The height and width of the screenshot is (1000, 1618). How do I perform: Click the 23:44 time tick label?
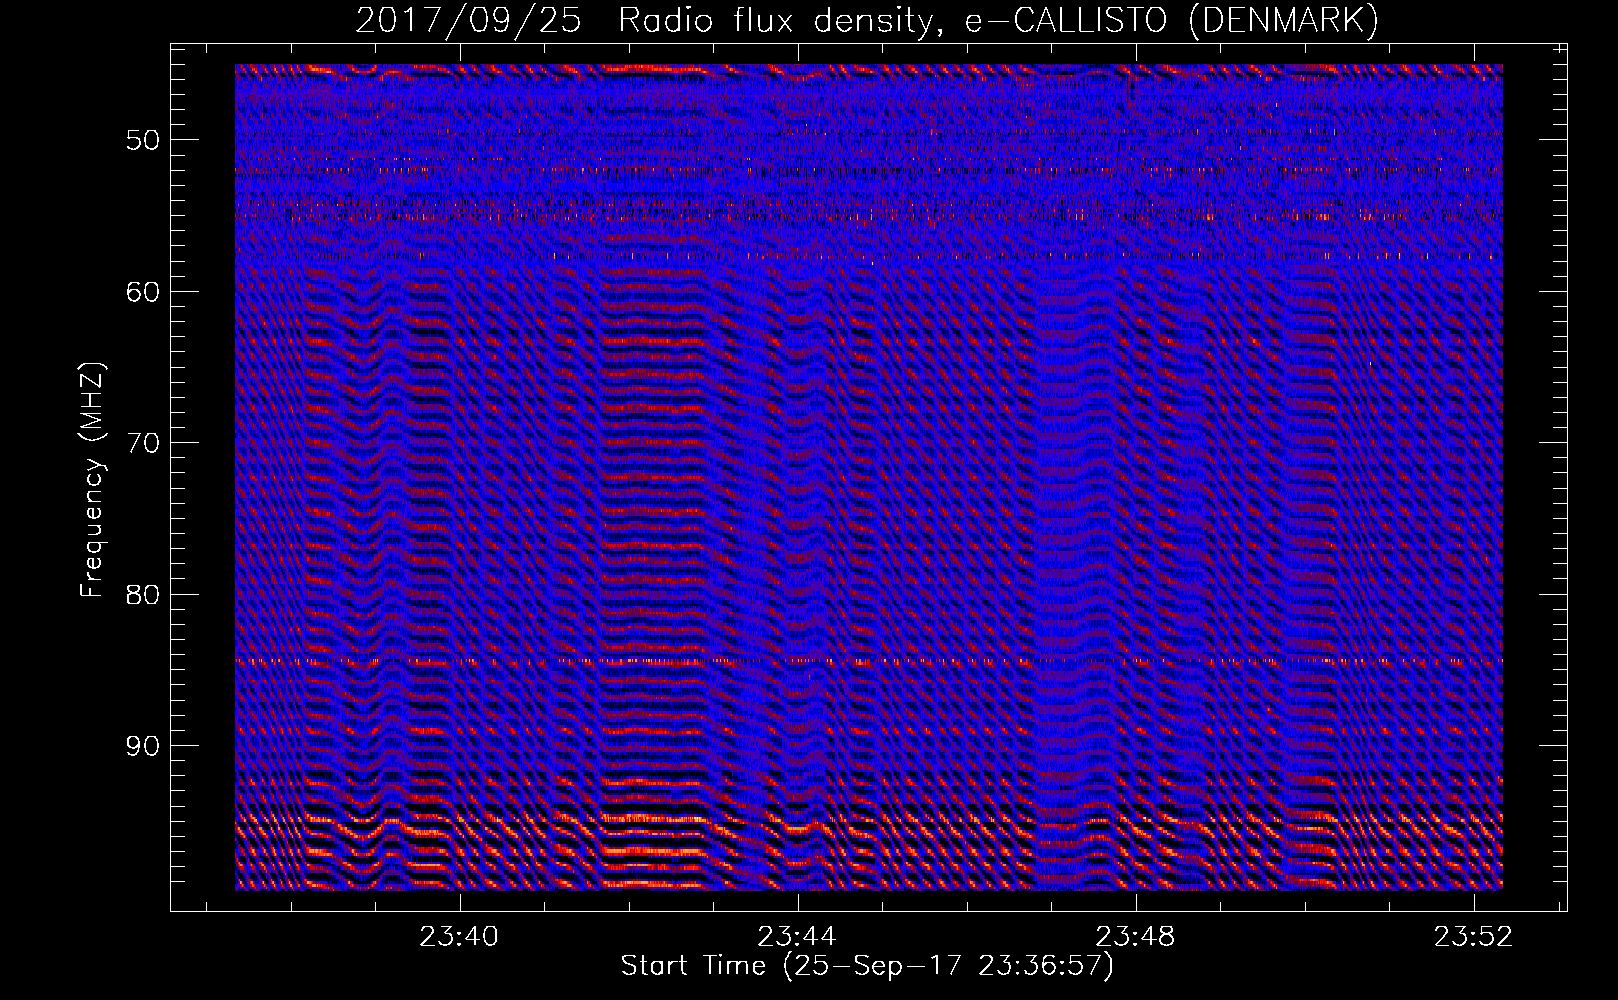tap(797, 937)
